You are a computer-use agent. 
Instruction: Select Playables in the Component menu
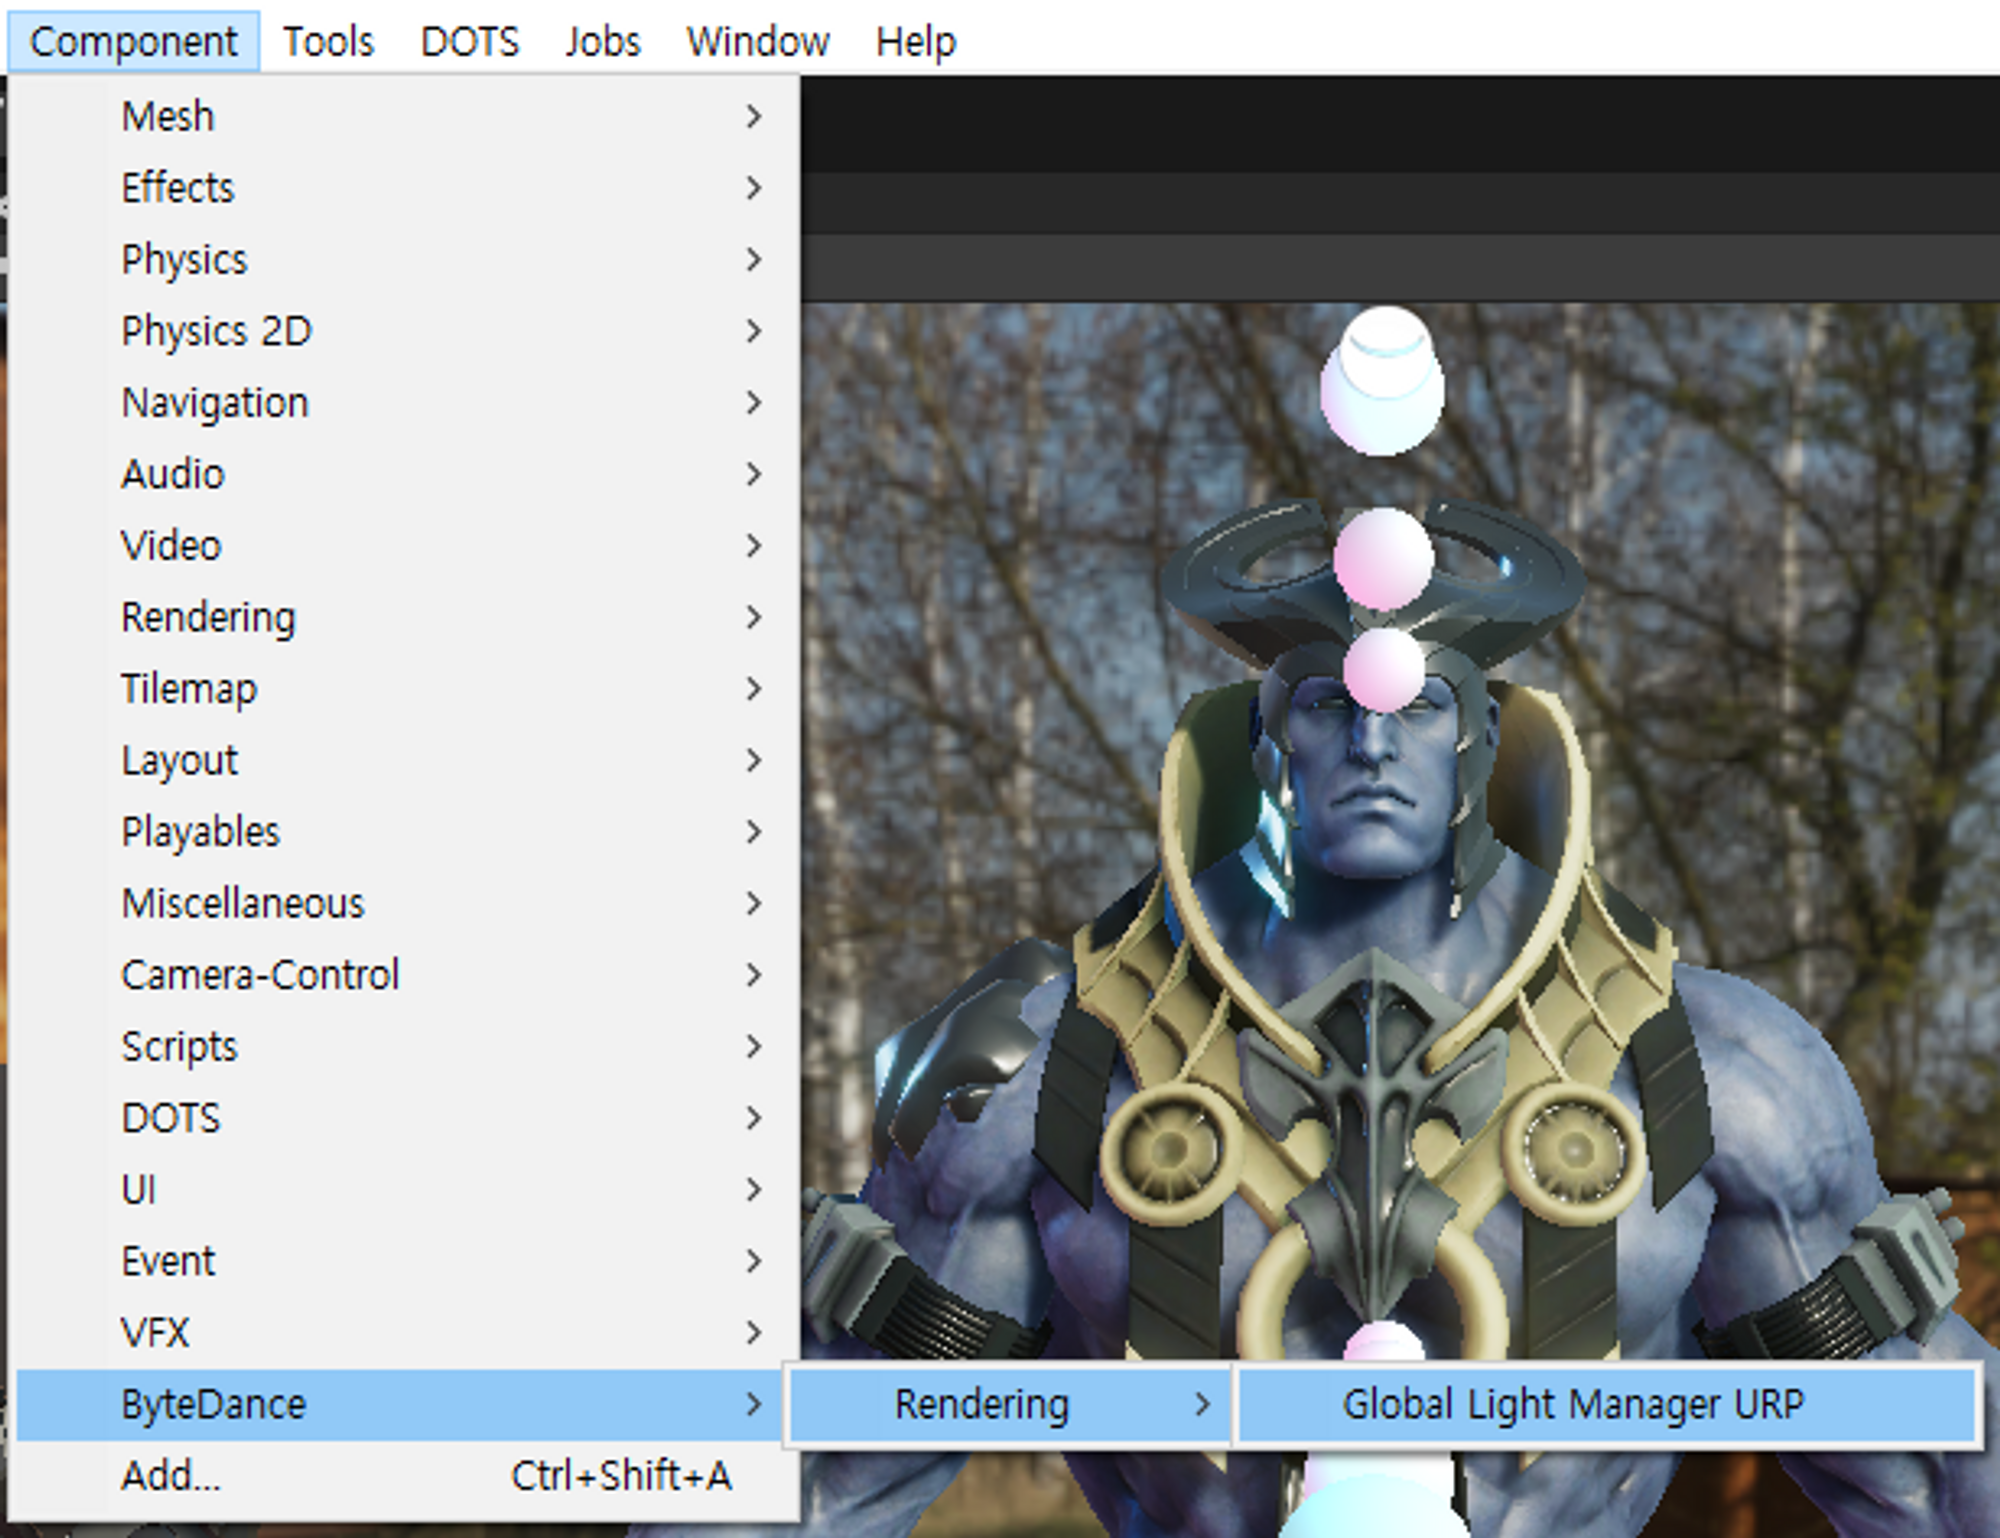tap(200, 832)
